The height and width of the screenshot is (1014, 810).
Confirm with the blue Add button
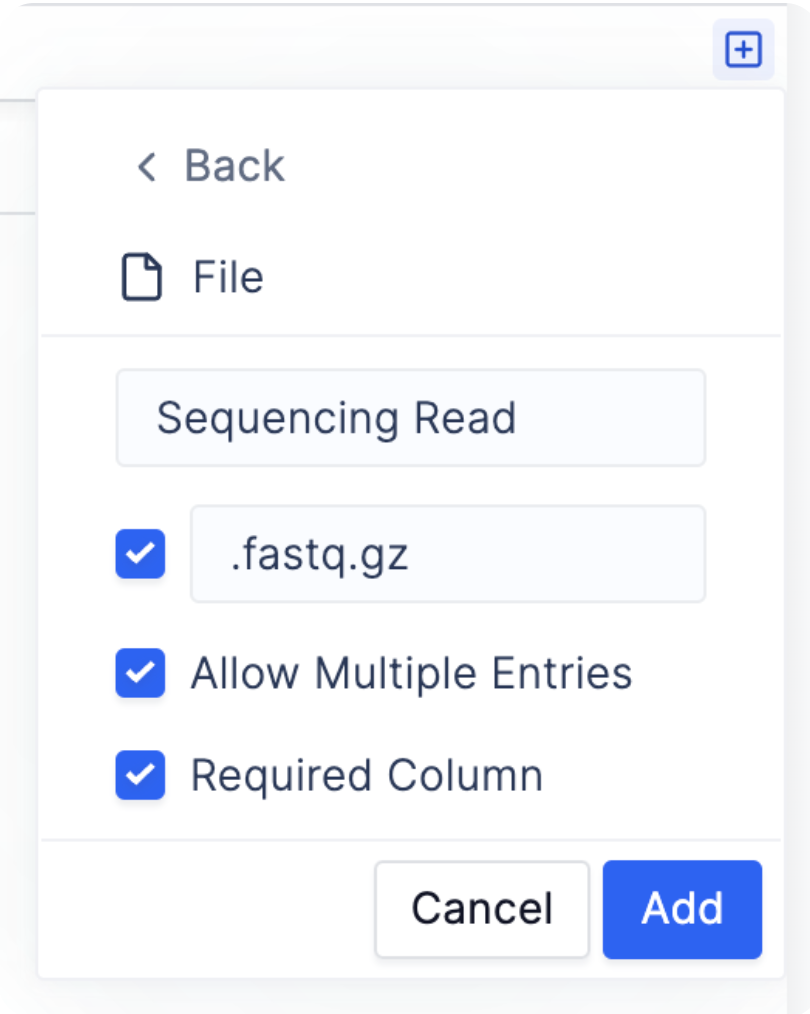682,909
